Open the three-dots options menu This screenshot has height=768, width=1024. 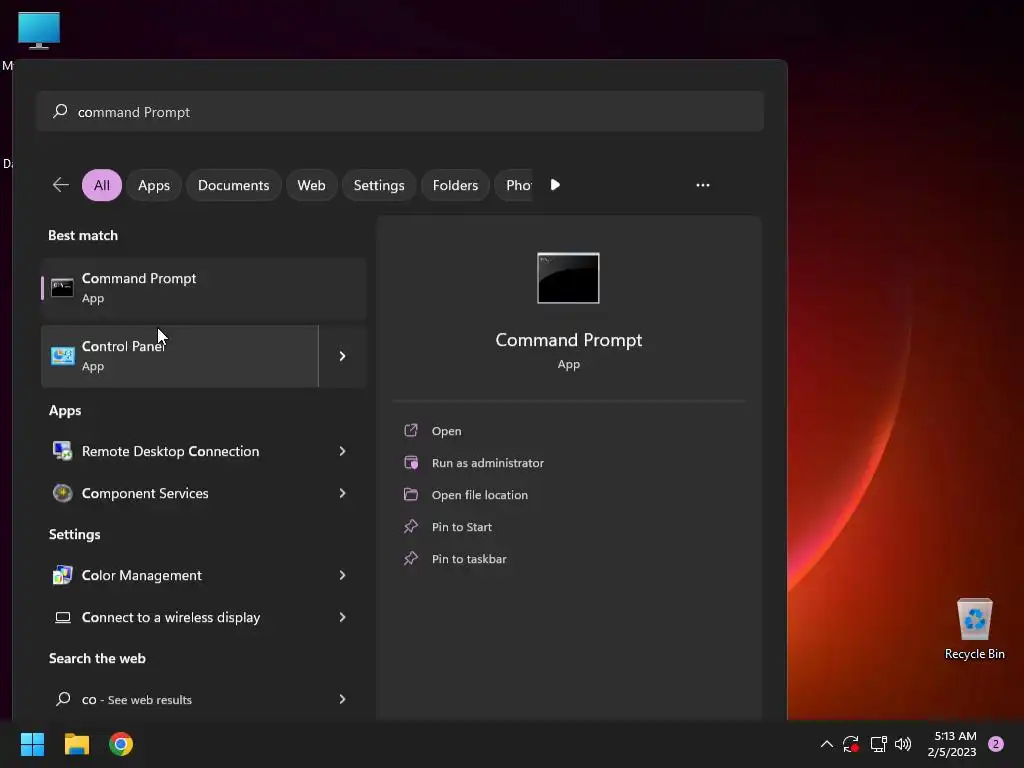click(703, 185)
